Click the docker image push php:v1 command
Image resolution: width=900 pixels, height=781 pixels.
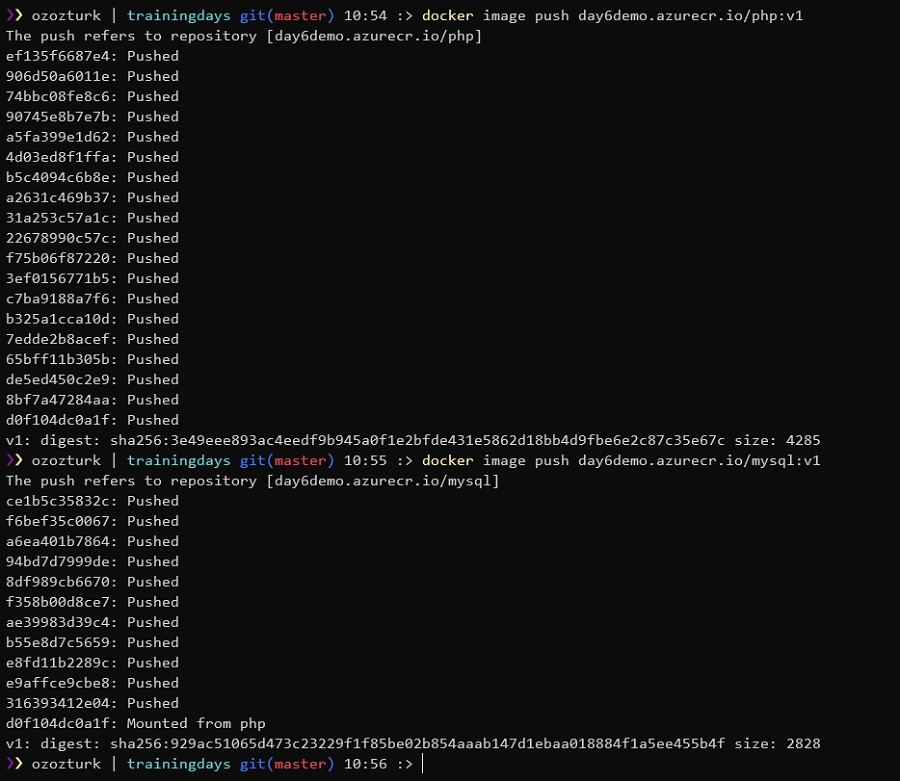(612, 16)
